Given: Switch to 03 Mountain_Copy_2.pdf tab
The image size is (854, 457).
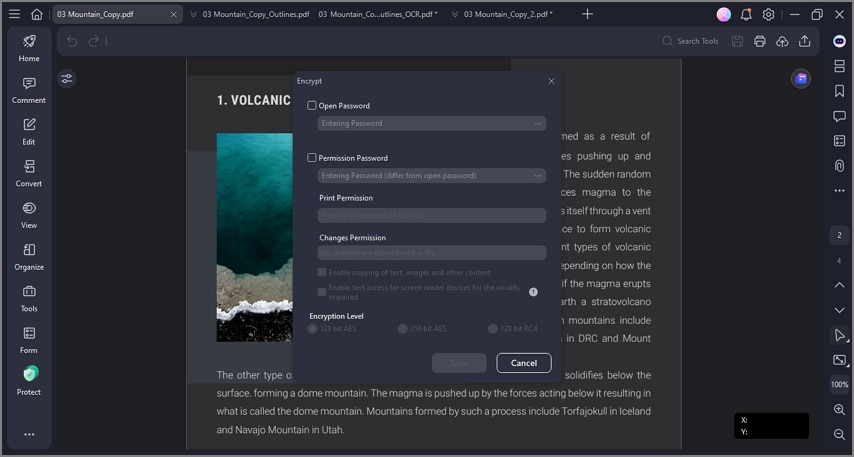Looking at the screenshot, I should point(508,15).
